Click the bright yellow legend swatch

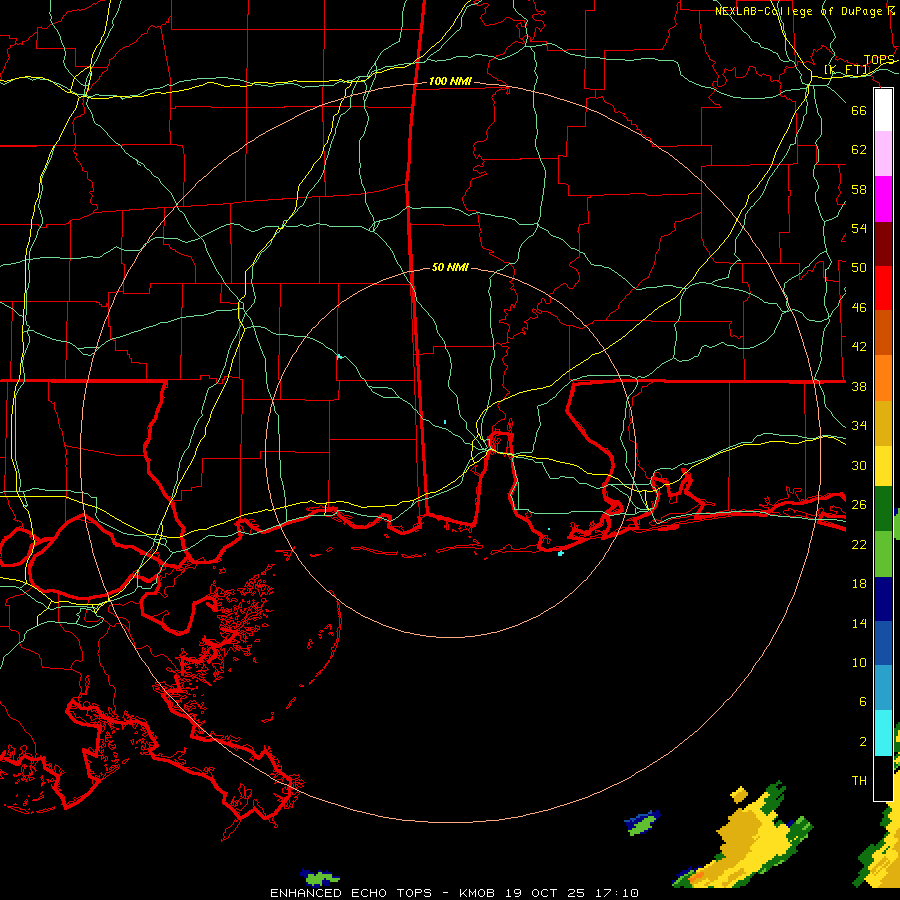(883, 465)
